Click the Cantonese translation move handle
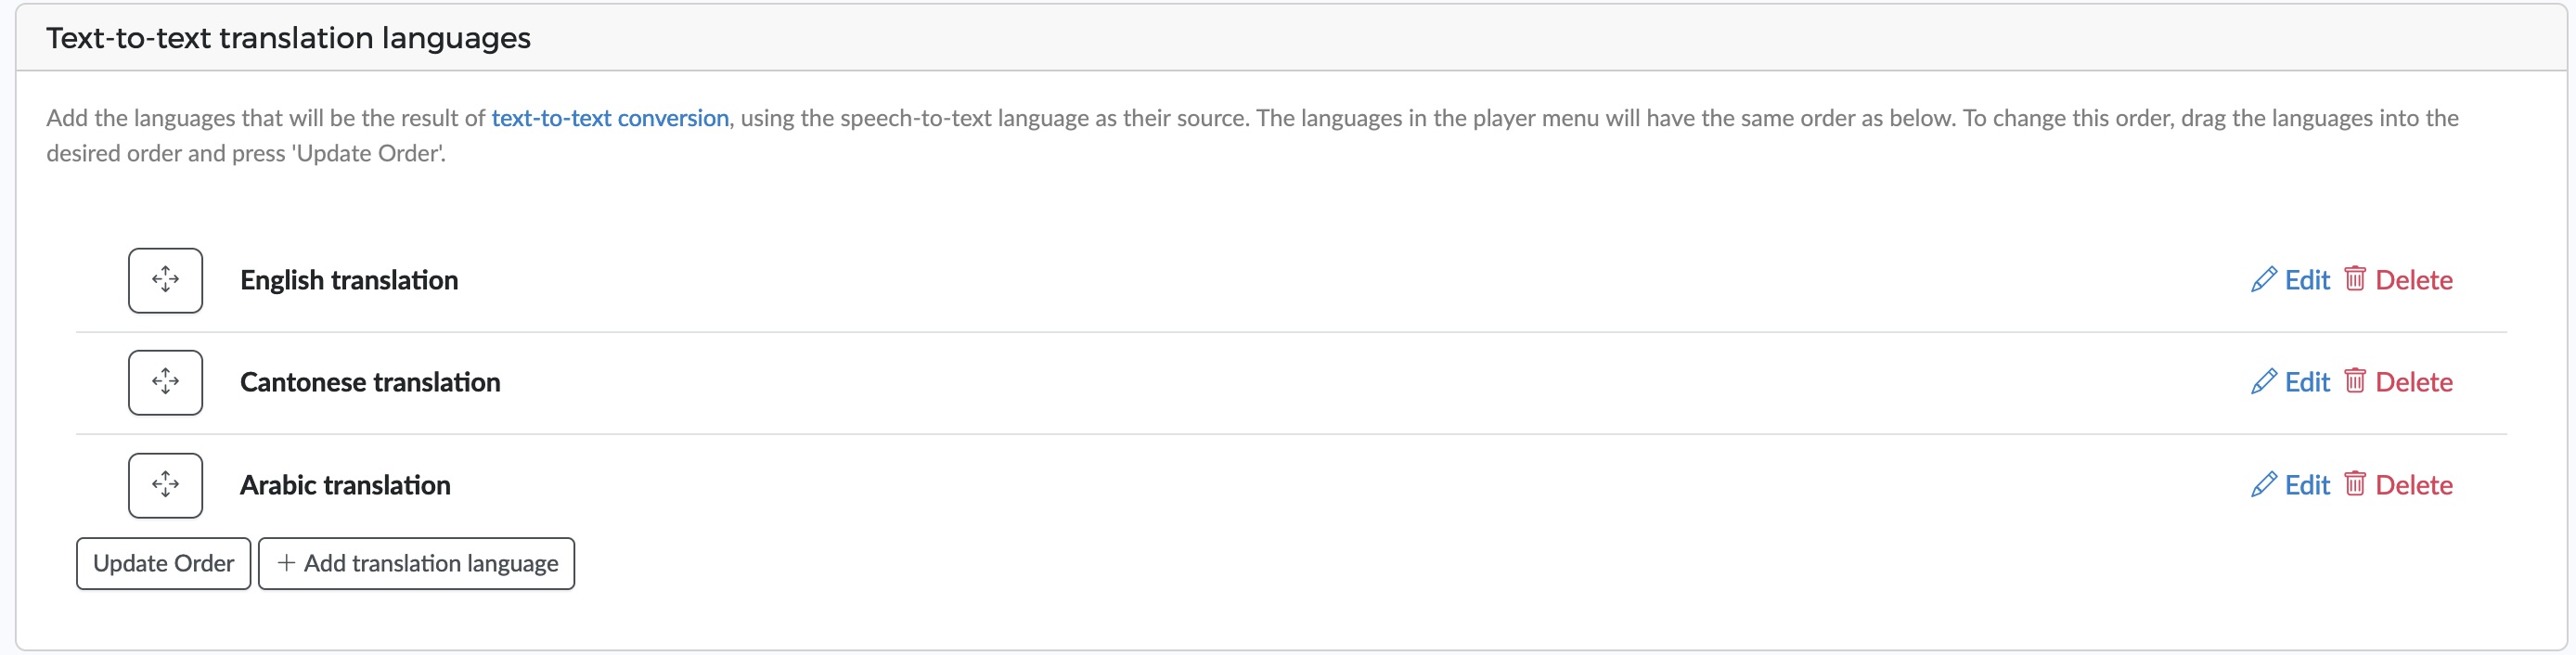The width and height of the screenshot is (2576, 655). [x=165, y=382]
